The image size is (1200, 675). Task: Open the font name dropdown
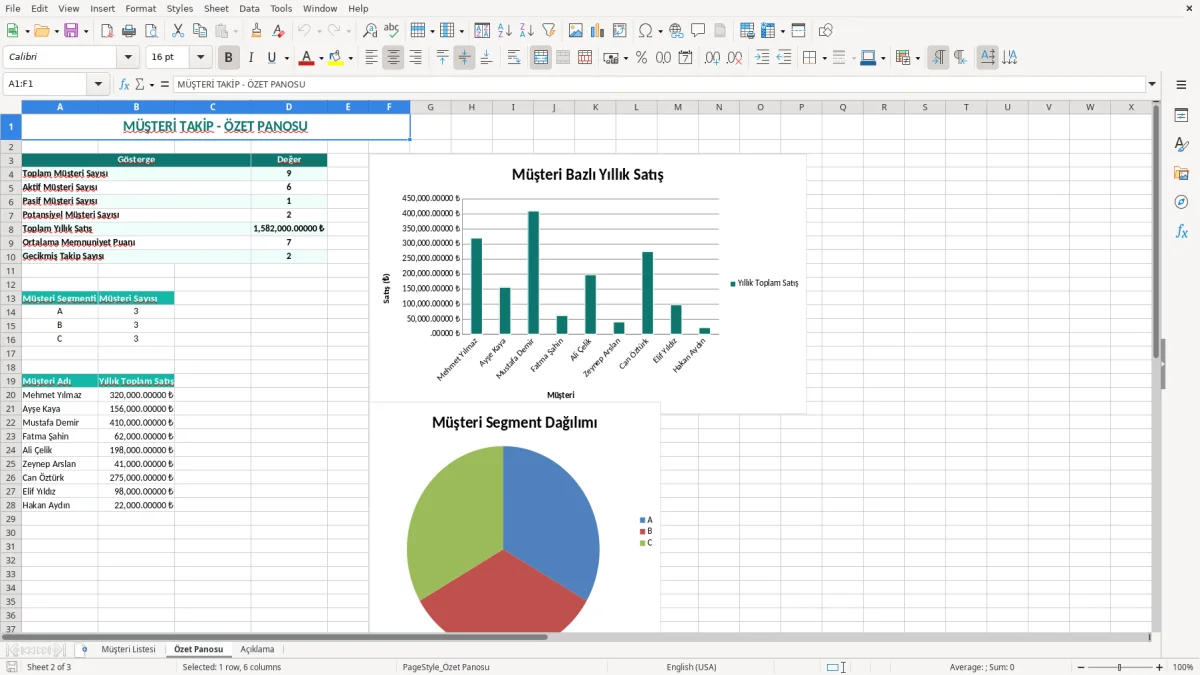coord(127,58)
